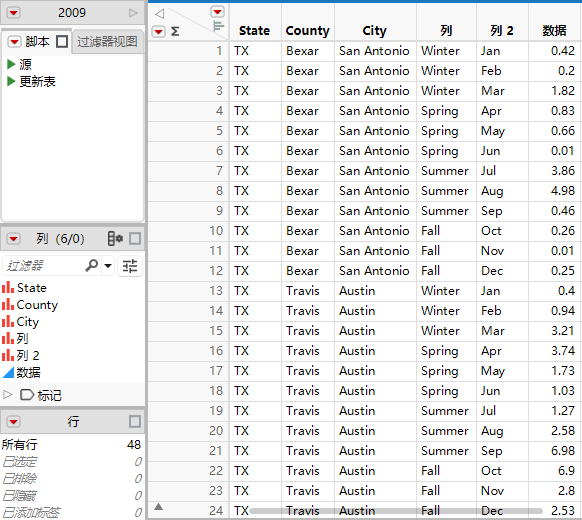Select the 数据 column header
This screenshot has height=520, width=582.
click(554, 31)
